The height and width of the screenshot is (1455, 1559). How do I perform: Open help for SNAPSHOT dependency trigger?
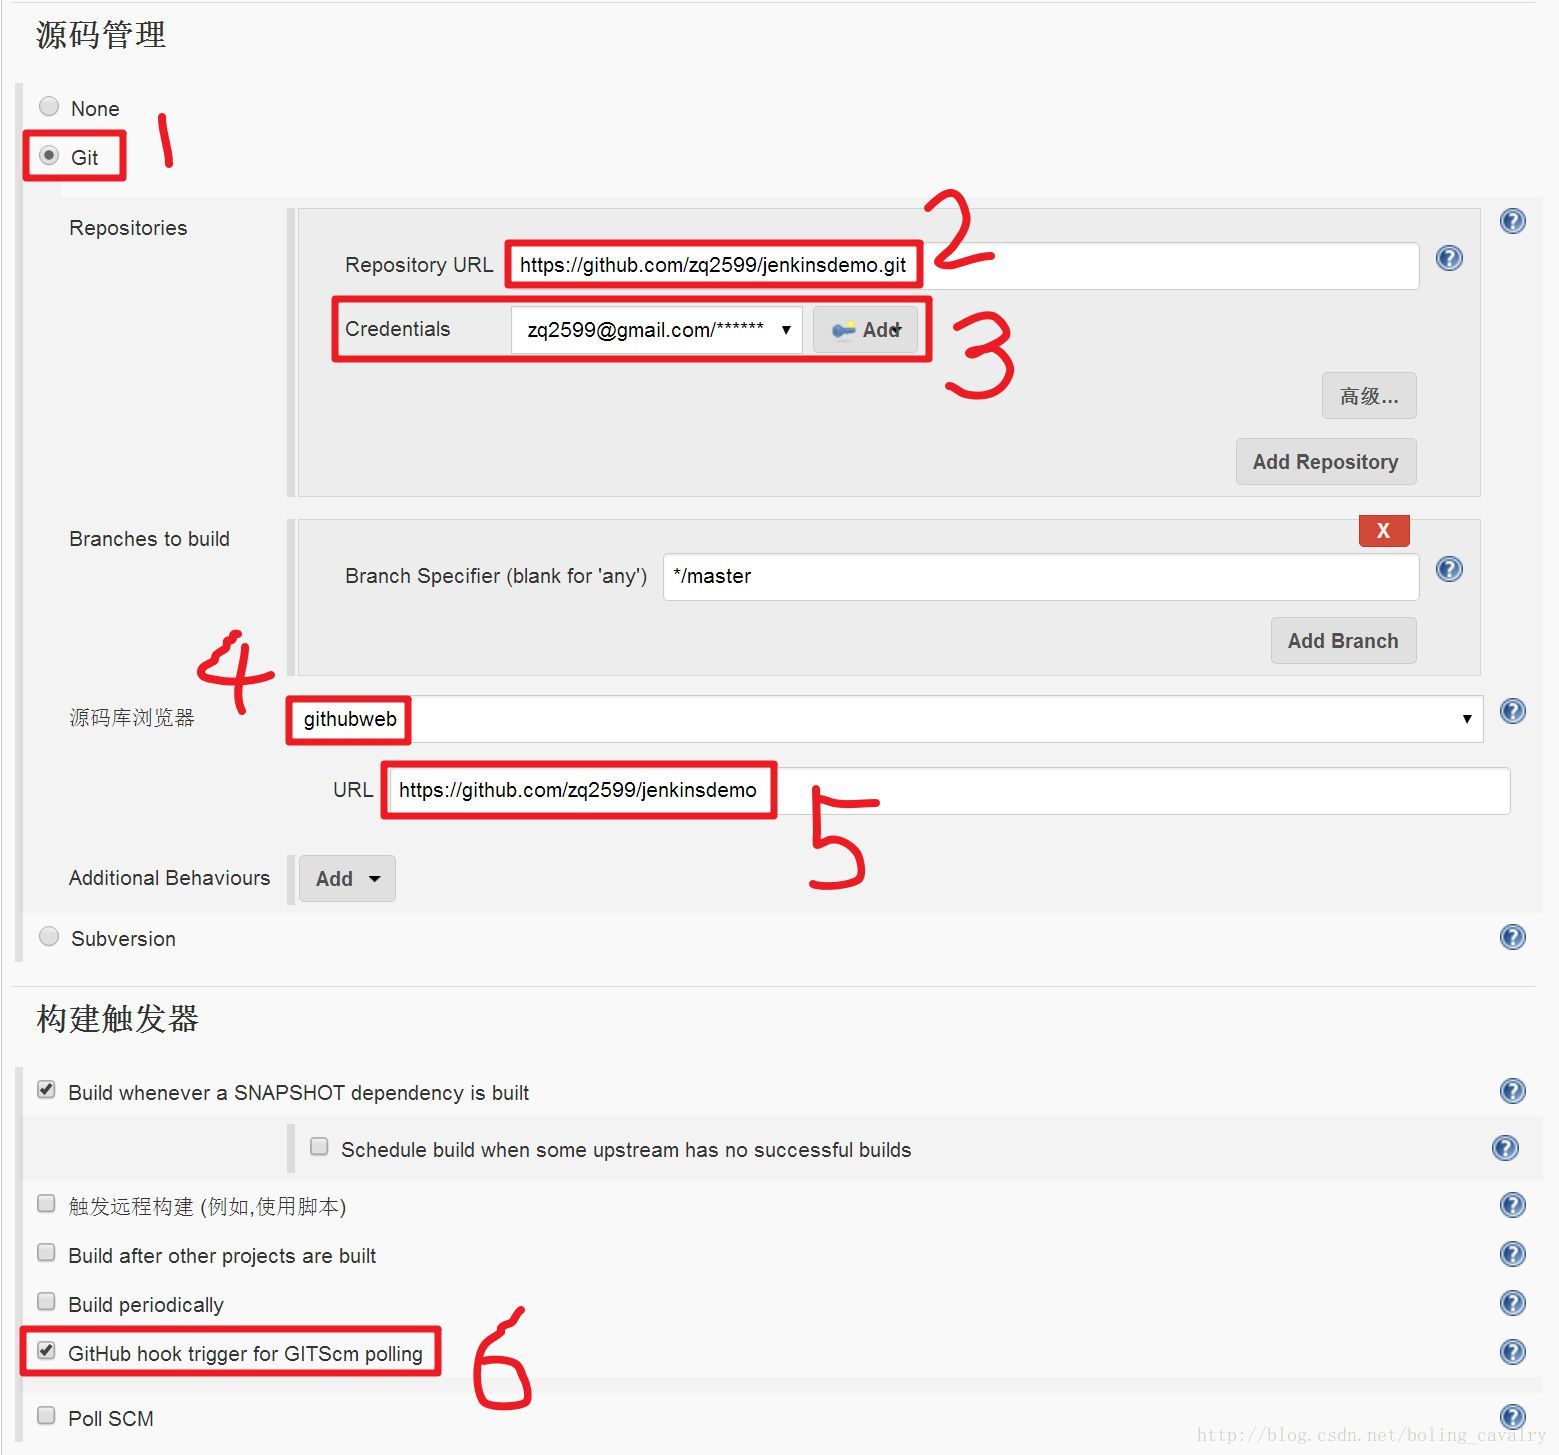pyautogui.click(x=1512, y=1091)
